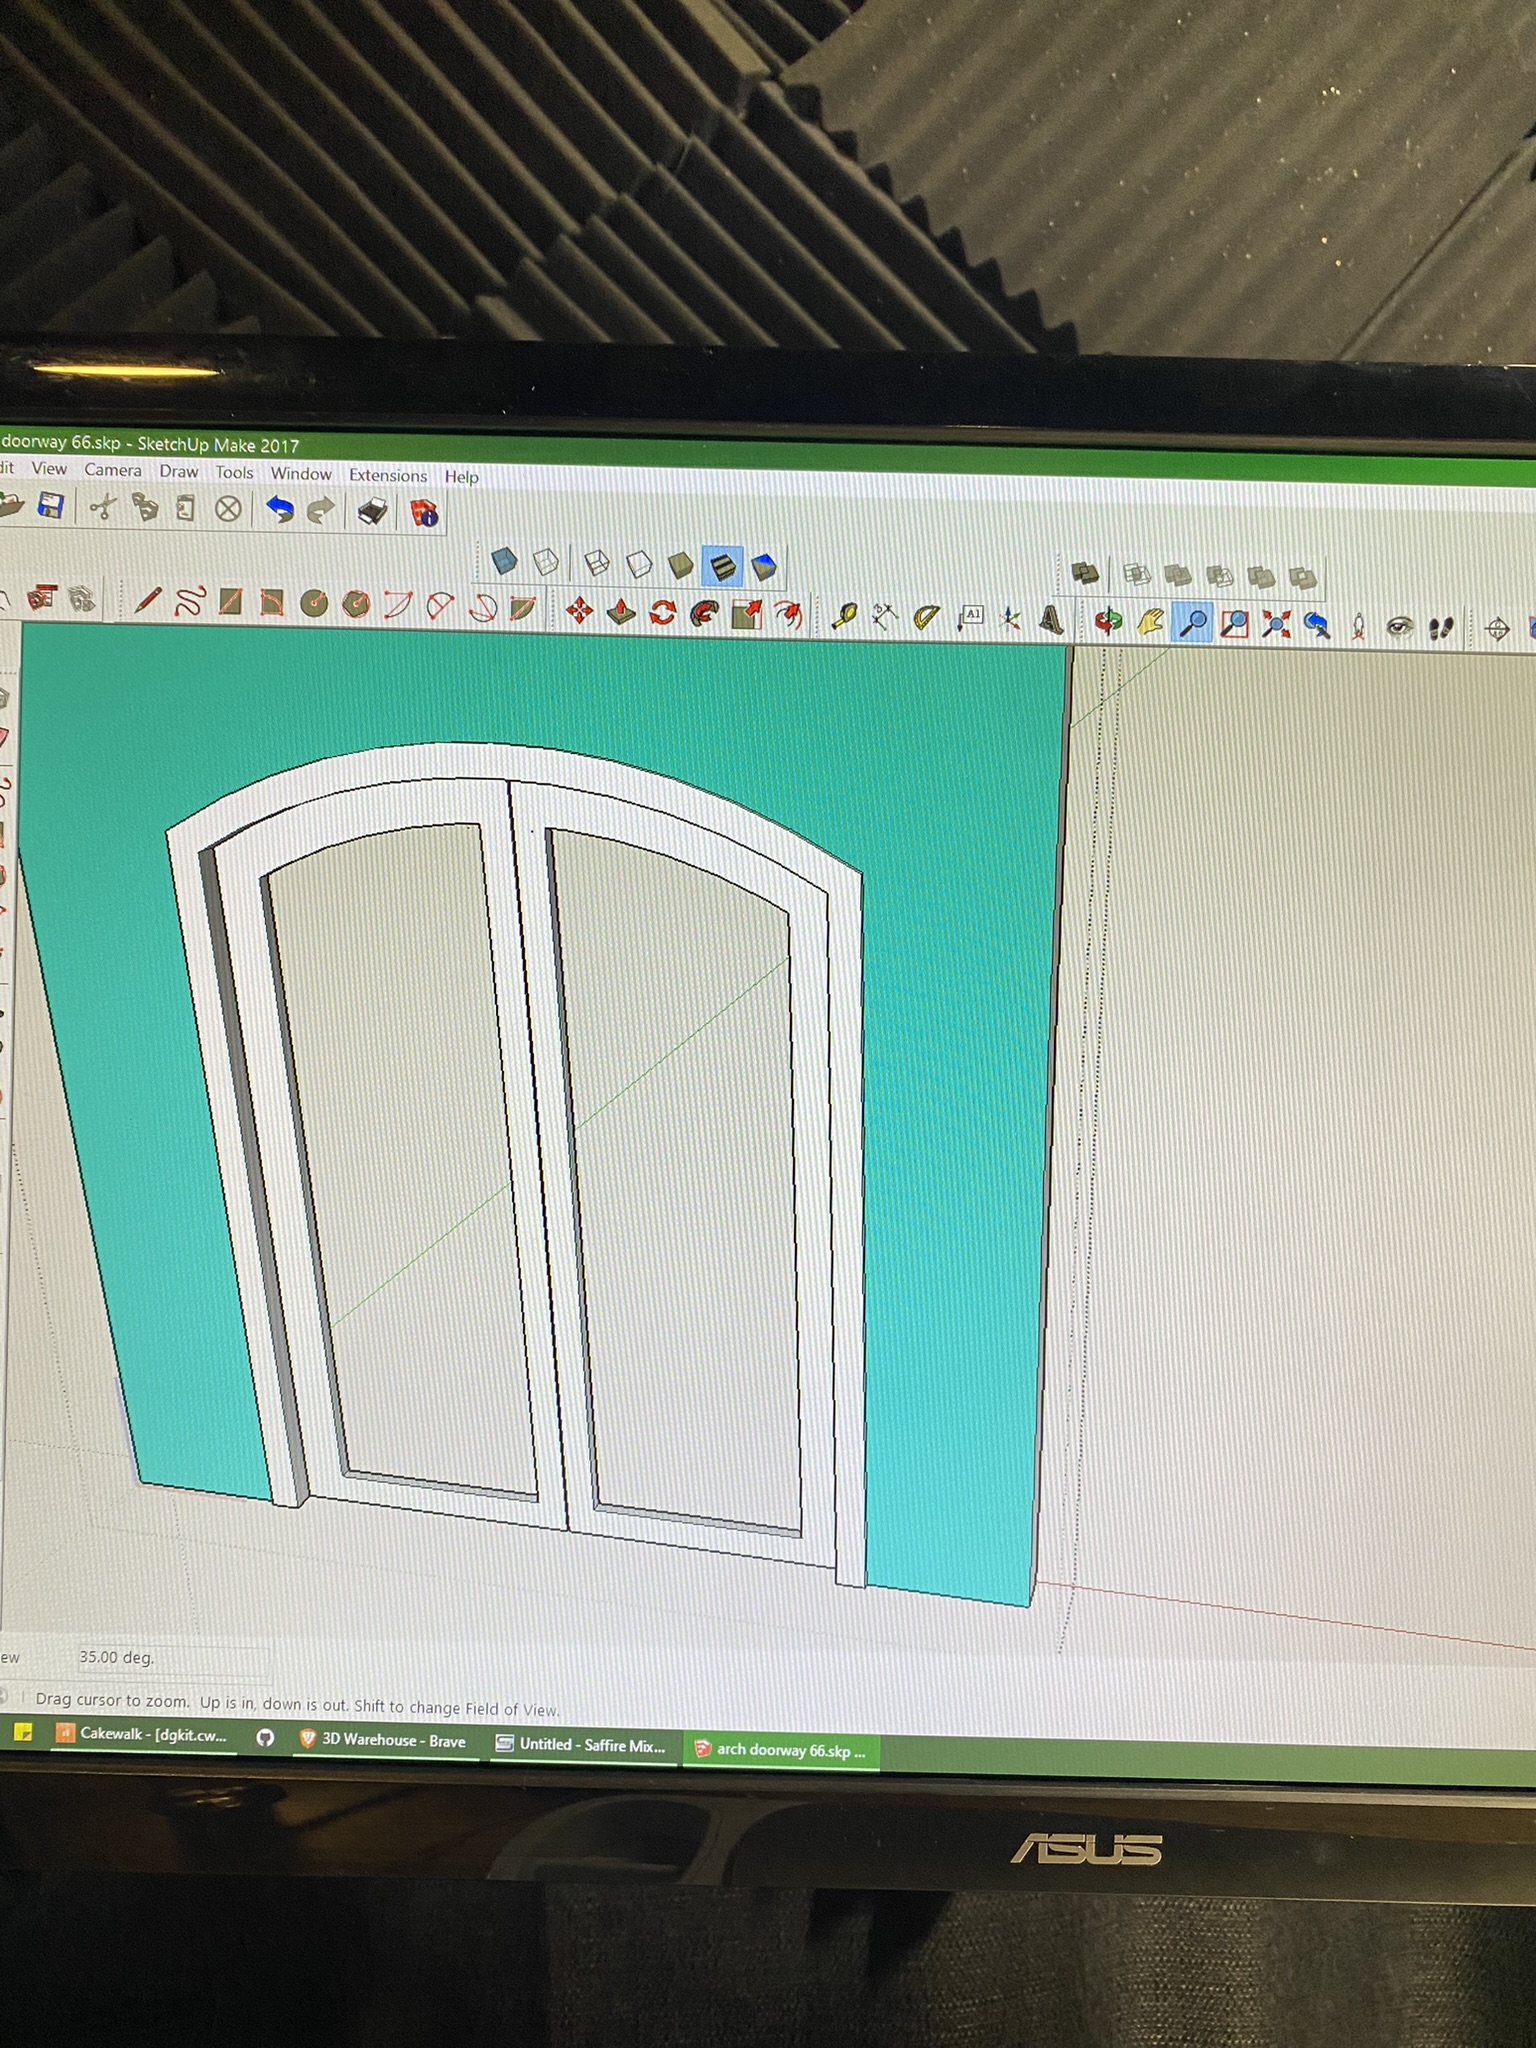Click the Redo arrow icon
1536x2048 pixels.
pos(320,511)
